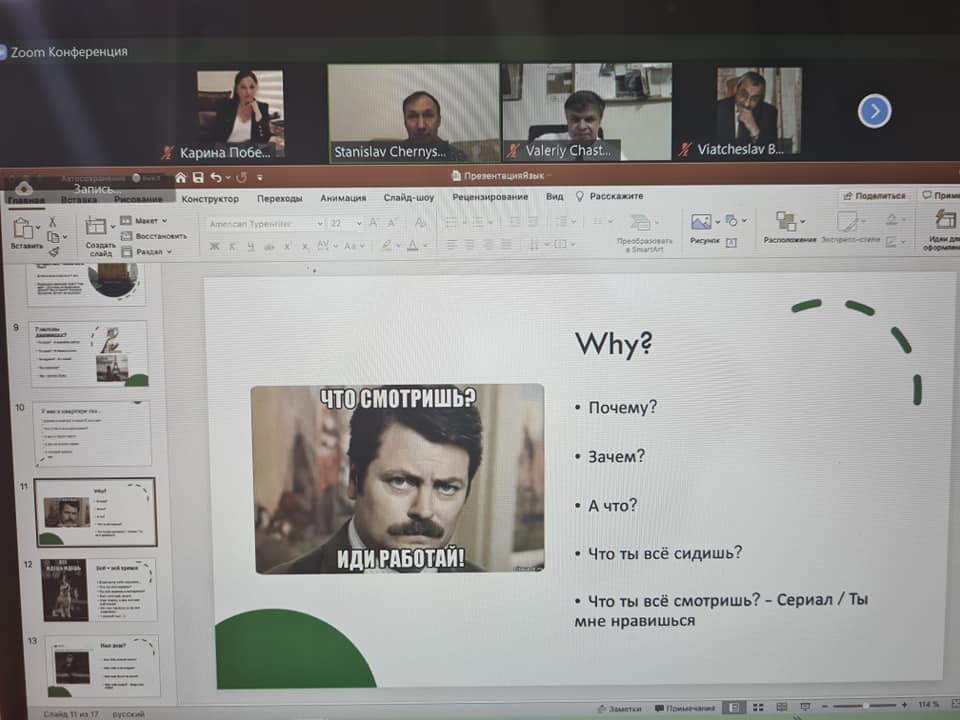Click the Copy icon in the ribbon

[x=53, y=237]
